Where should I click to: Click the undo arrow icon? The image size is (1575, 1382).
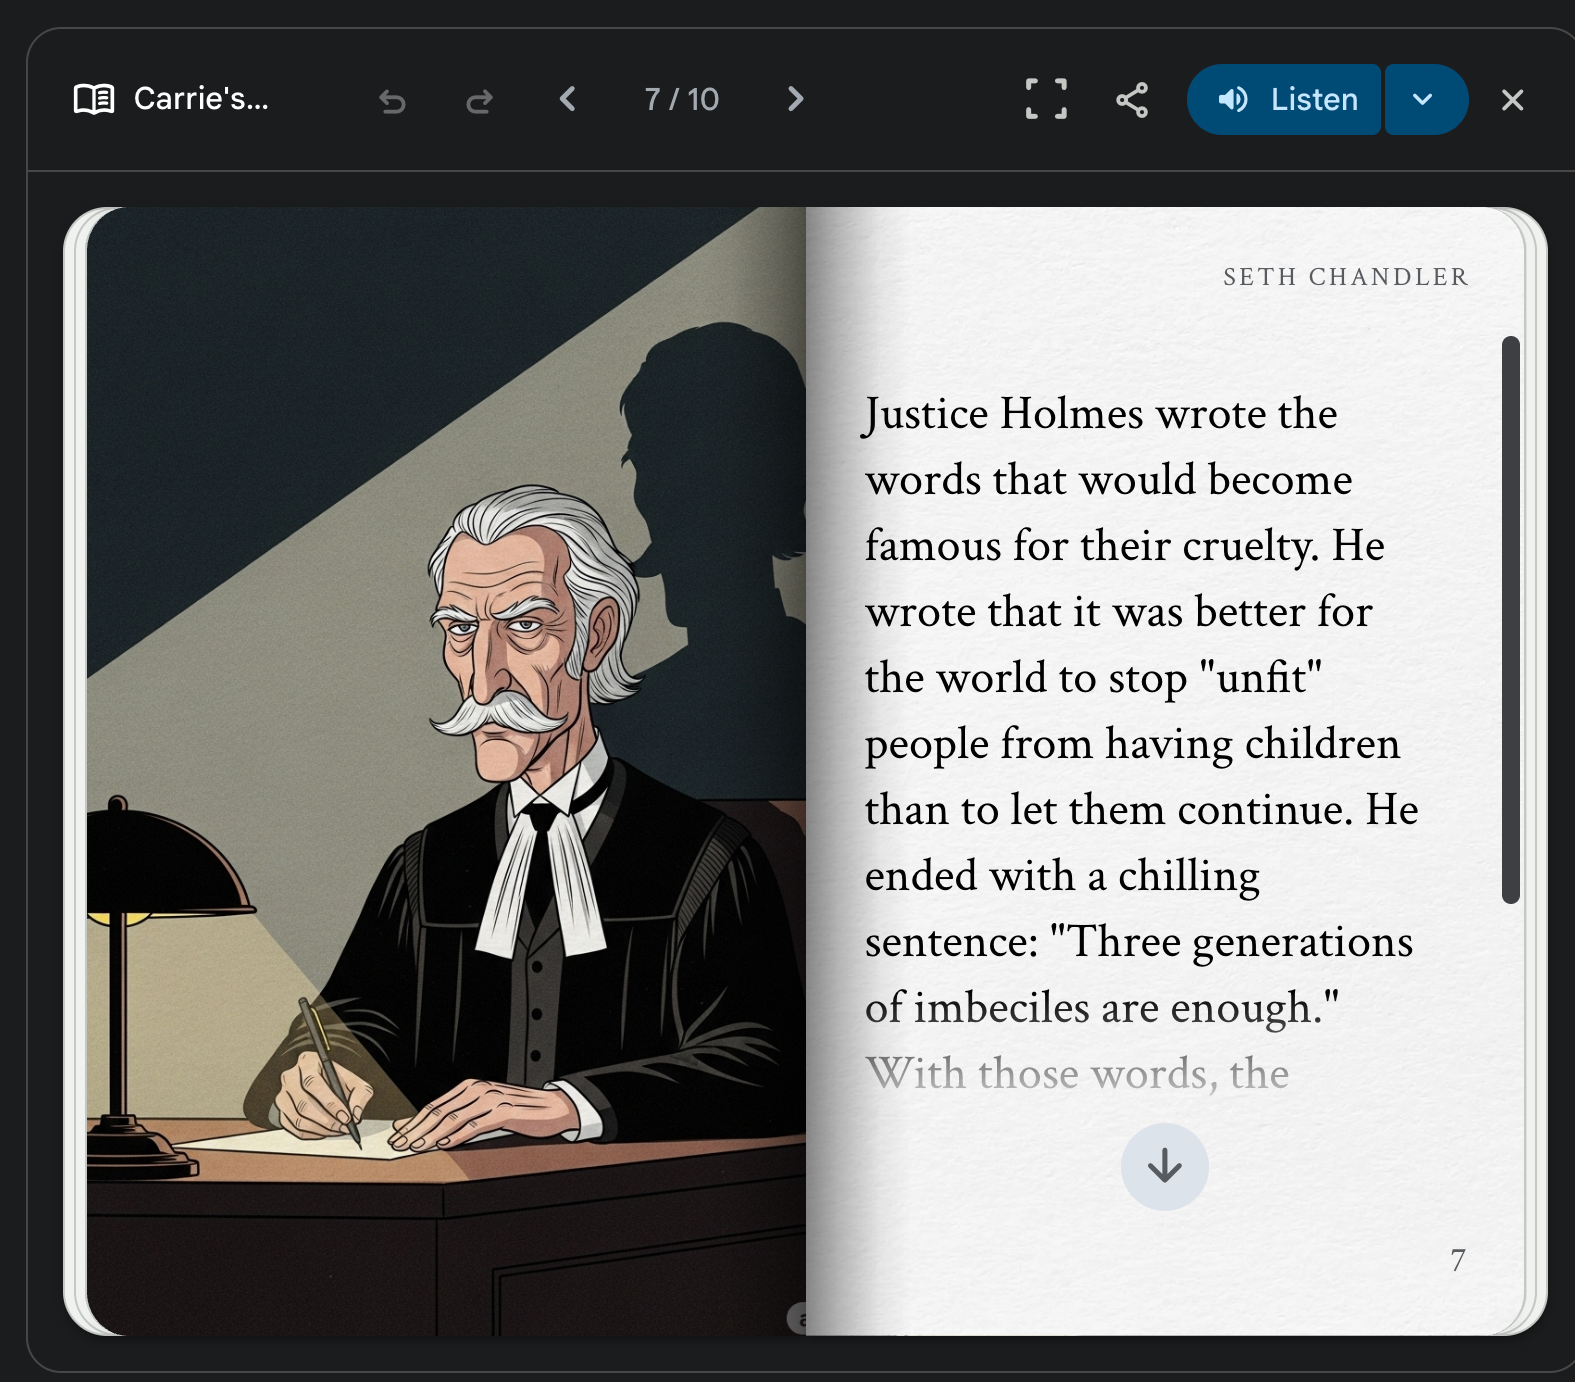pos(392,100)
